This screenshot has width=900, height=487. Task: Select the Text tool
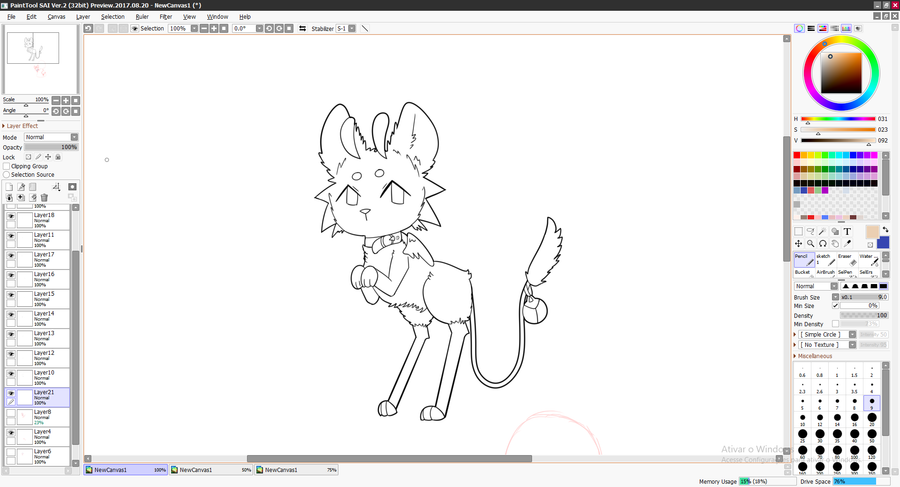pyautogui.click(x=847, y=231)
